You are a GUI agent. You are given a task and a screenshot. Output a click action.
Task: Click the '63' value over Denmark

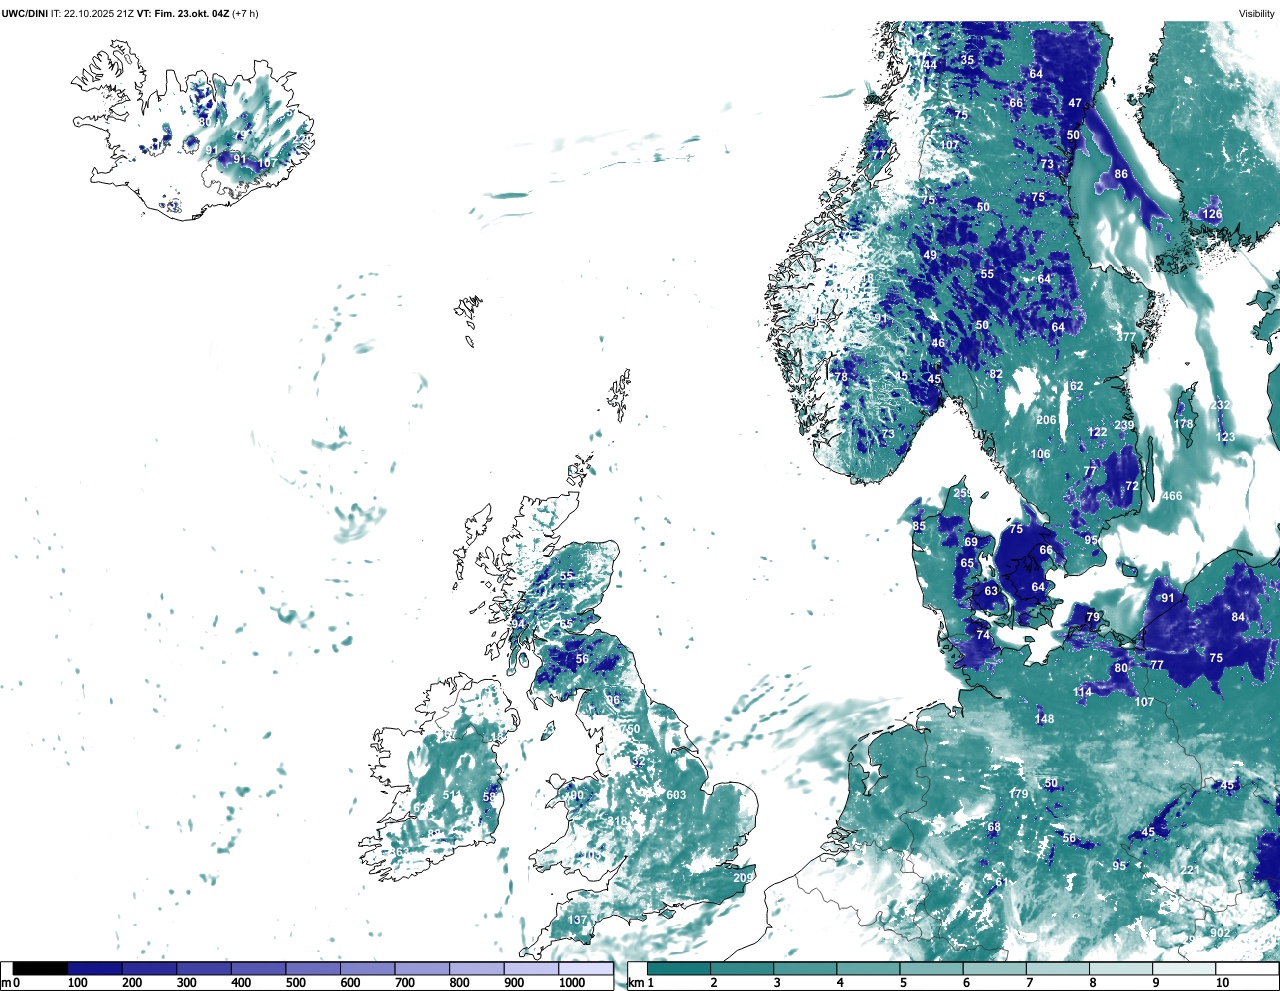click(991, 591)
